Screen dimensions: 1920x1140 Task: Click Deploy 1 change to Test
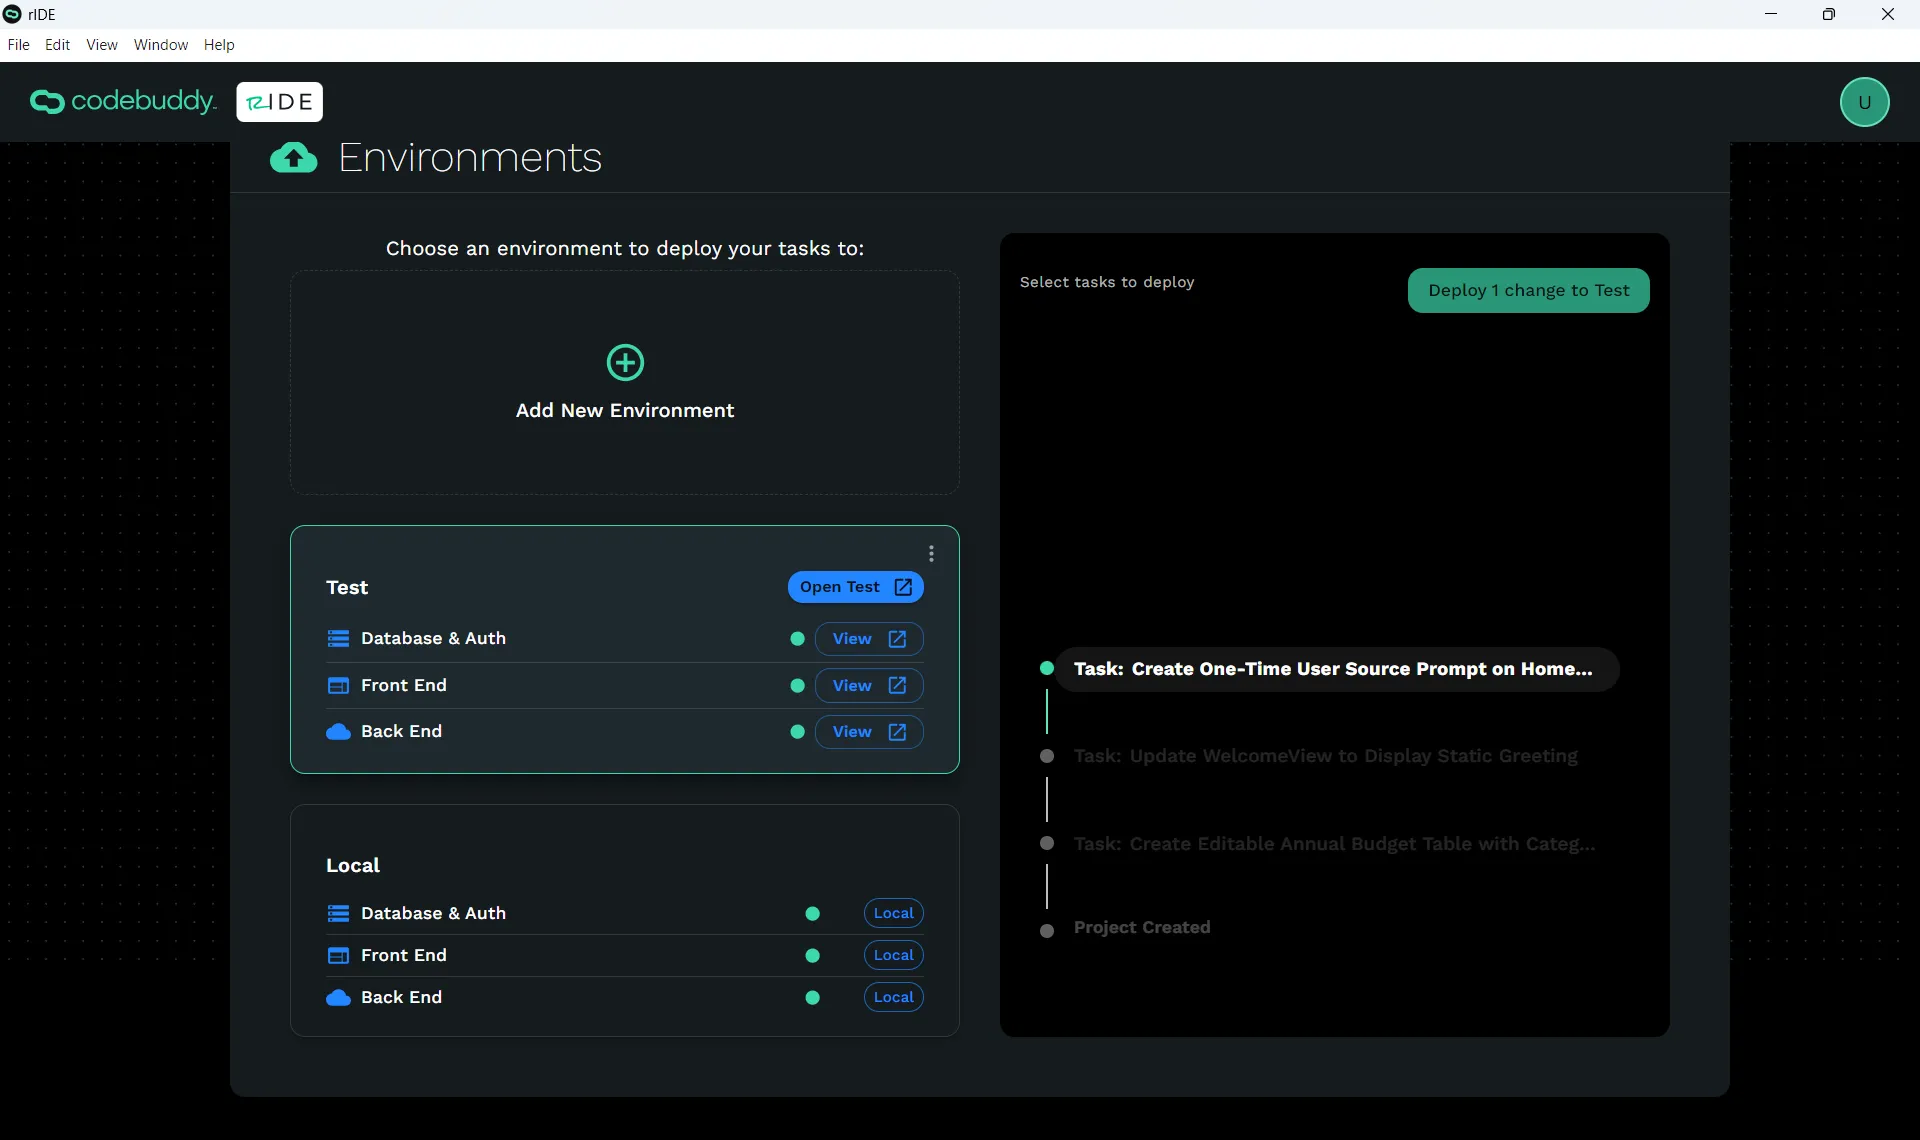[x=1528, y=291]
